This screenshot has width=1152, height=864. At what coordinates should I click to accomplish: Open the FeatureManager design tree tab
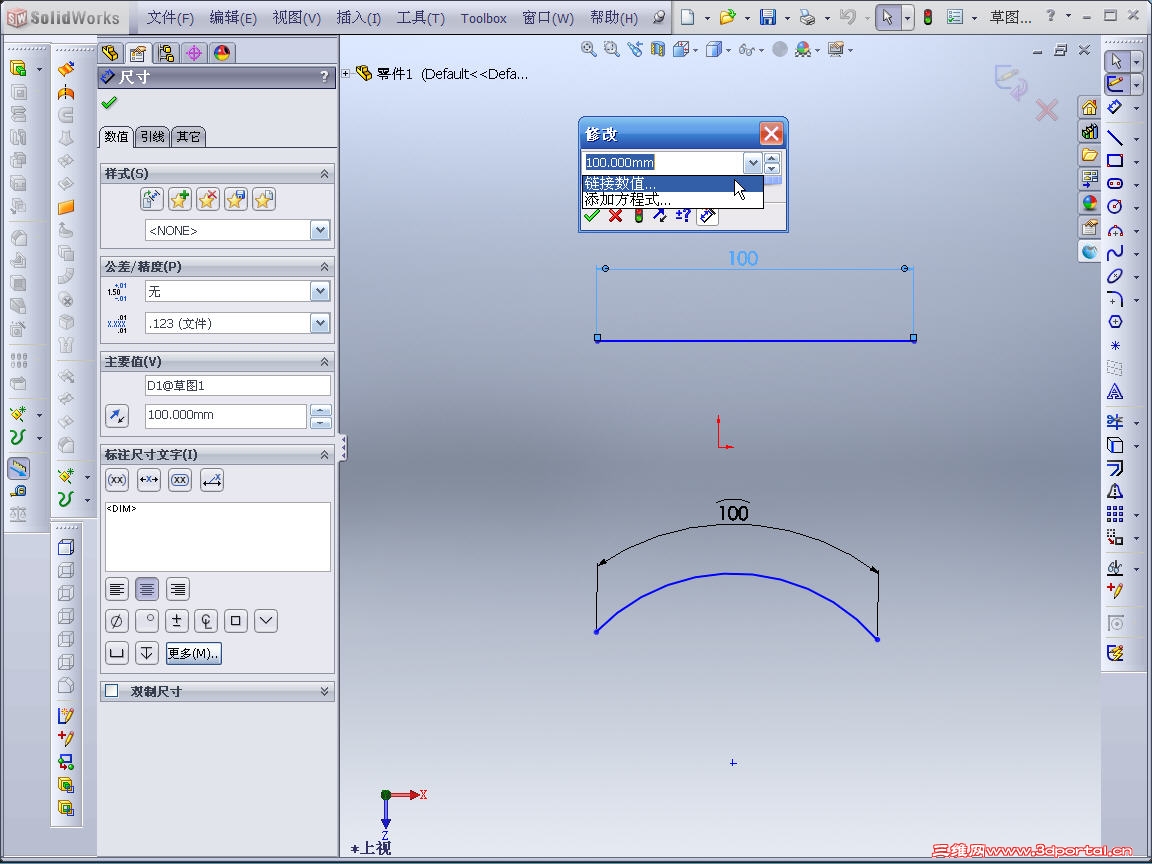(x=109, y=53)
